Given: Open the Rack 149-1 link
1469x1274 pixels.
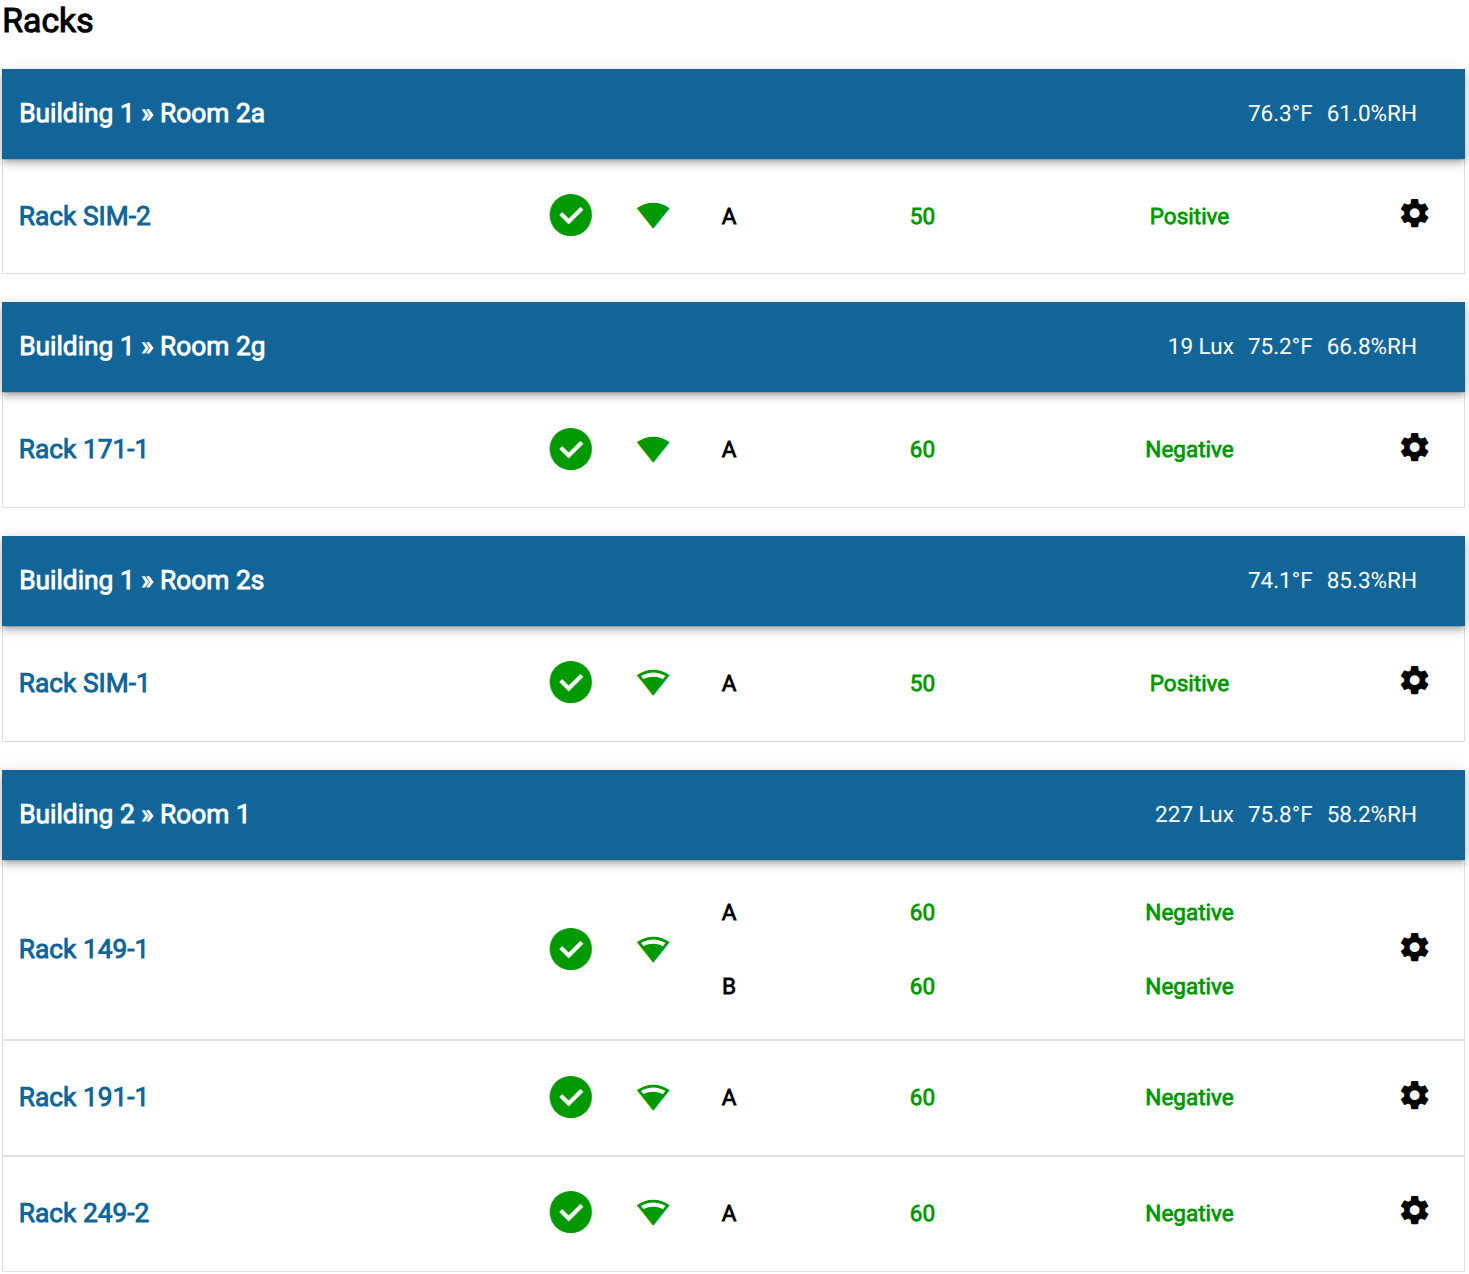Looking at the screenshot, I should 83,949.
